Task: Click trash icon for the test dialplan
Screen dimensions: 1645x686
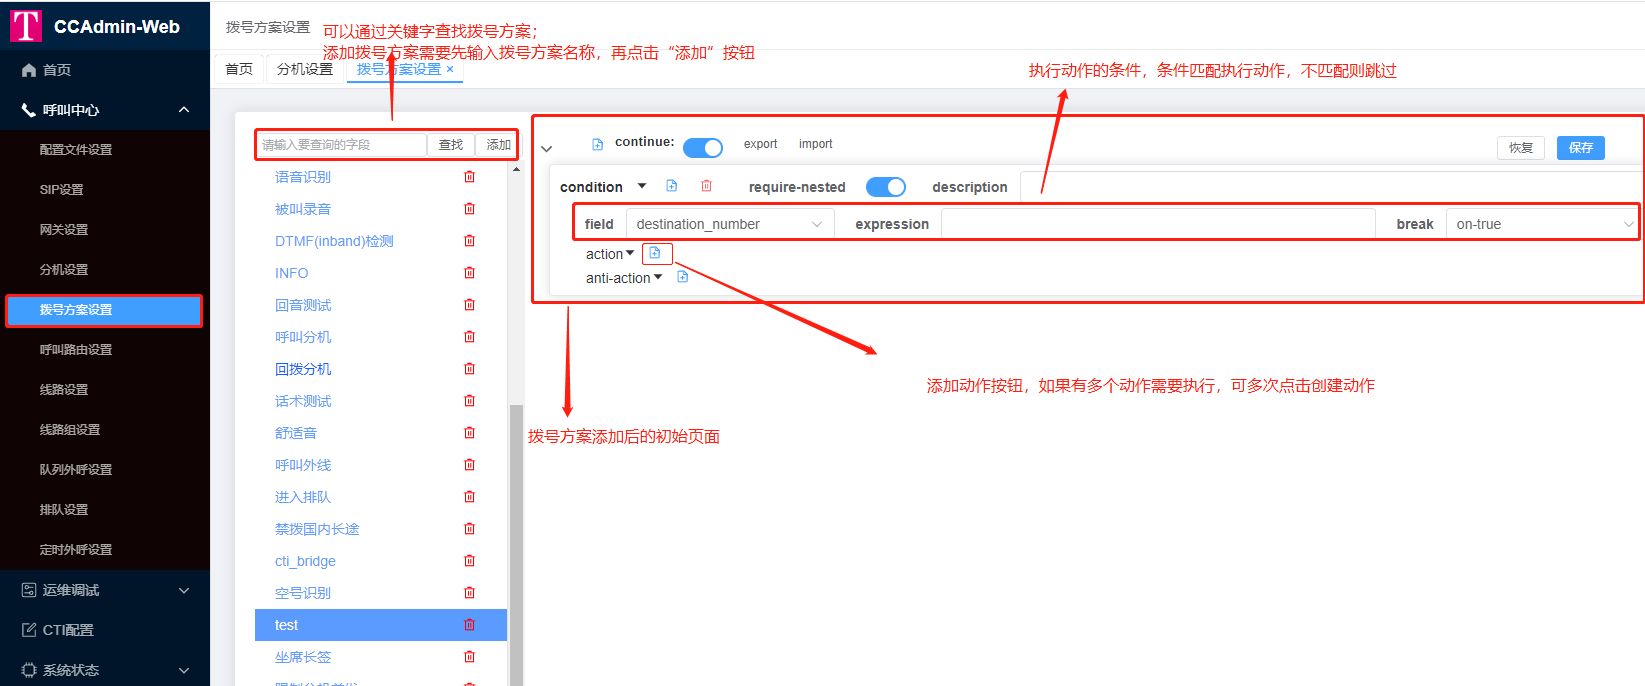Action: tap(469, 625)
